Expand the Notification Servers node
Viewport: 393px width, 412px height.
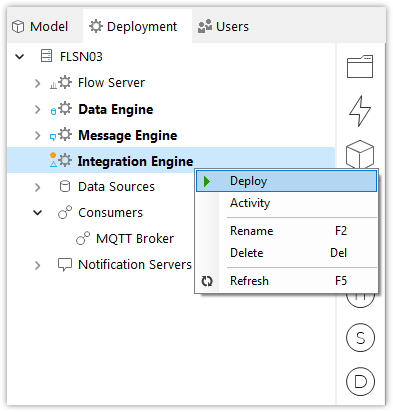[x=37, y=265]
